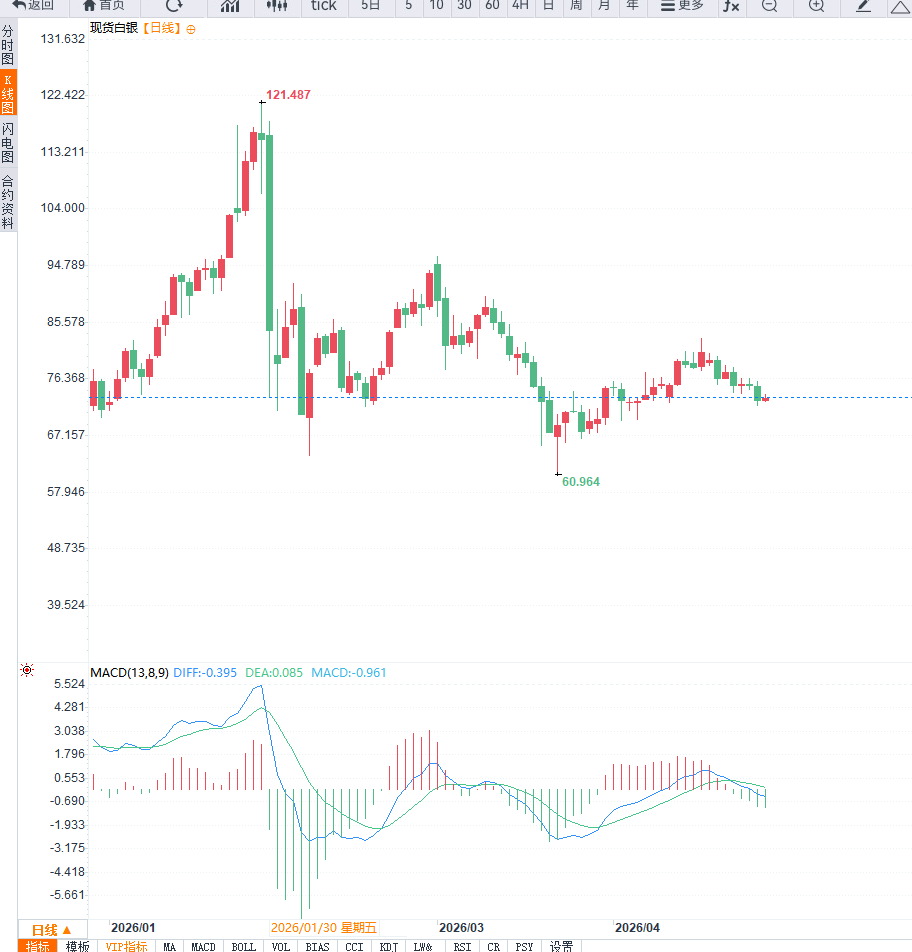Go to 首页 home icon
The height and width of the screenshot is (952, 912).
tap(104, 6)
